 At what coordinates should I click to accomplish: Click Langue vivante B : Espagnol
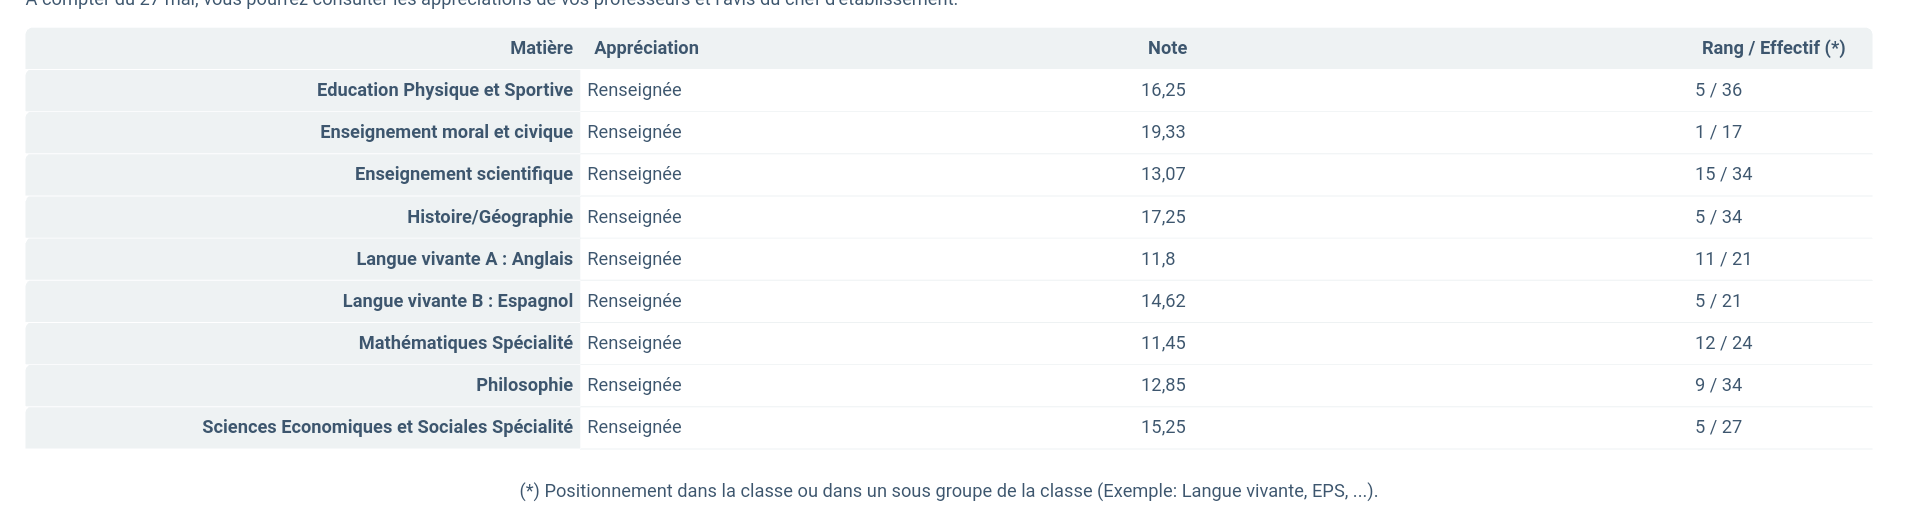[x=458, y=301]
